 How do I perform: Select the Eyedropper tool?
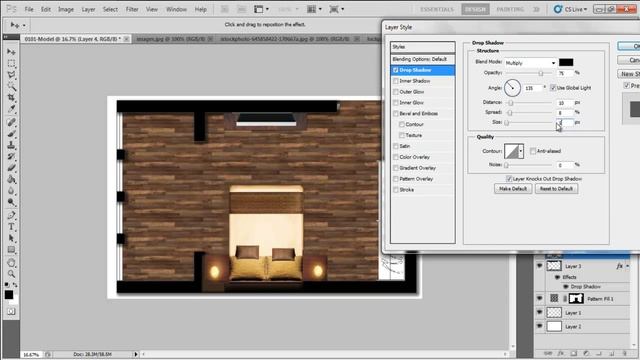point(11,109)
